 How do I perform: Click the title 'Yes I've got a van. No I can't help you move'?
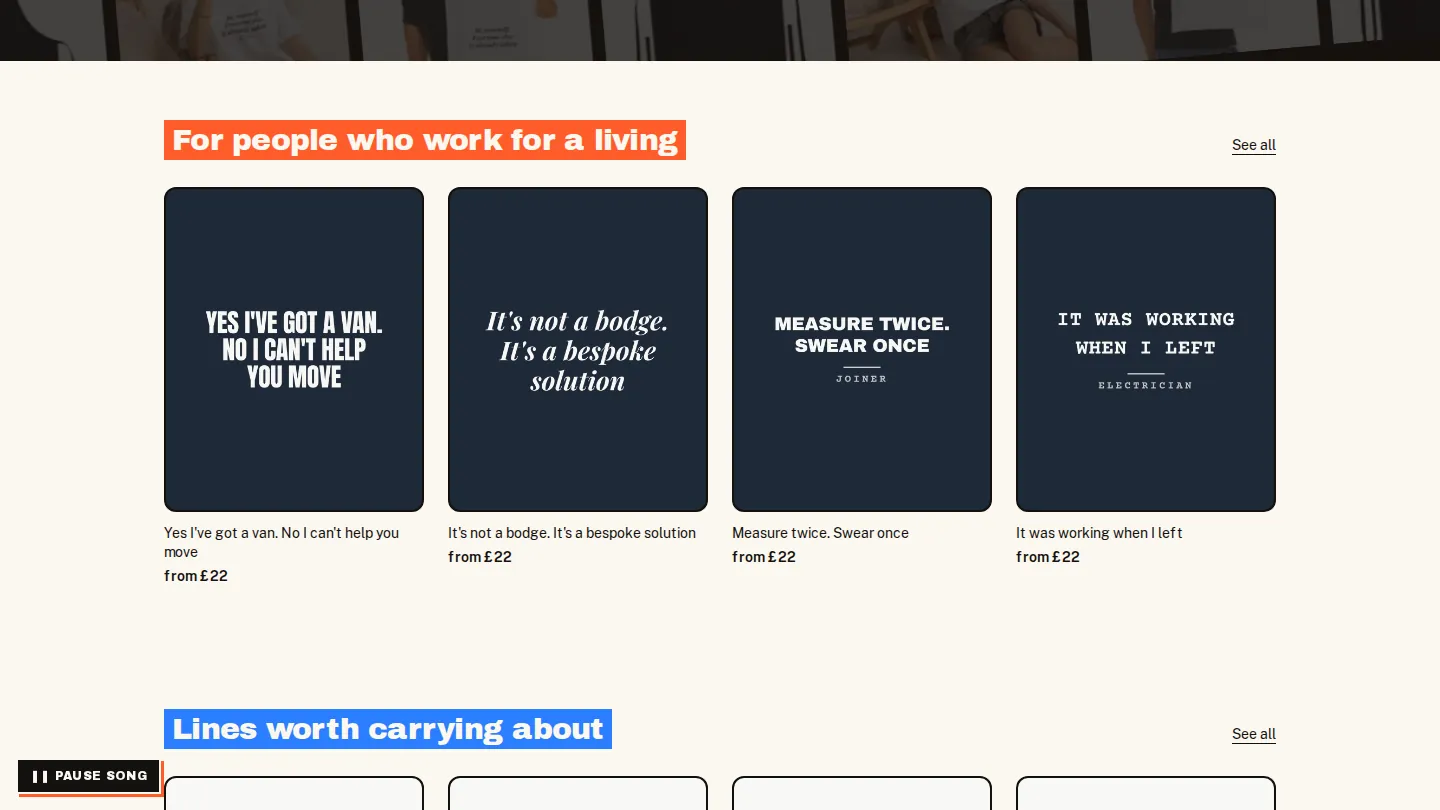click(x=282, y=542)
